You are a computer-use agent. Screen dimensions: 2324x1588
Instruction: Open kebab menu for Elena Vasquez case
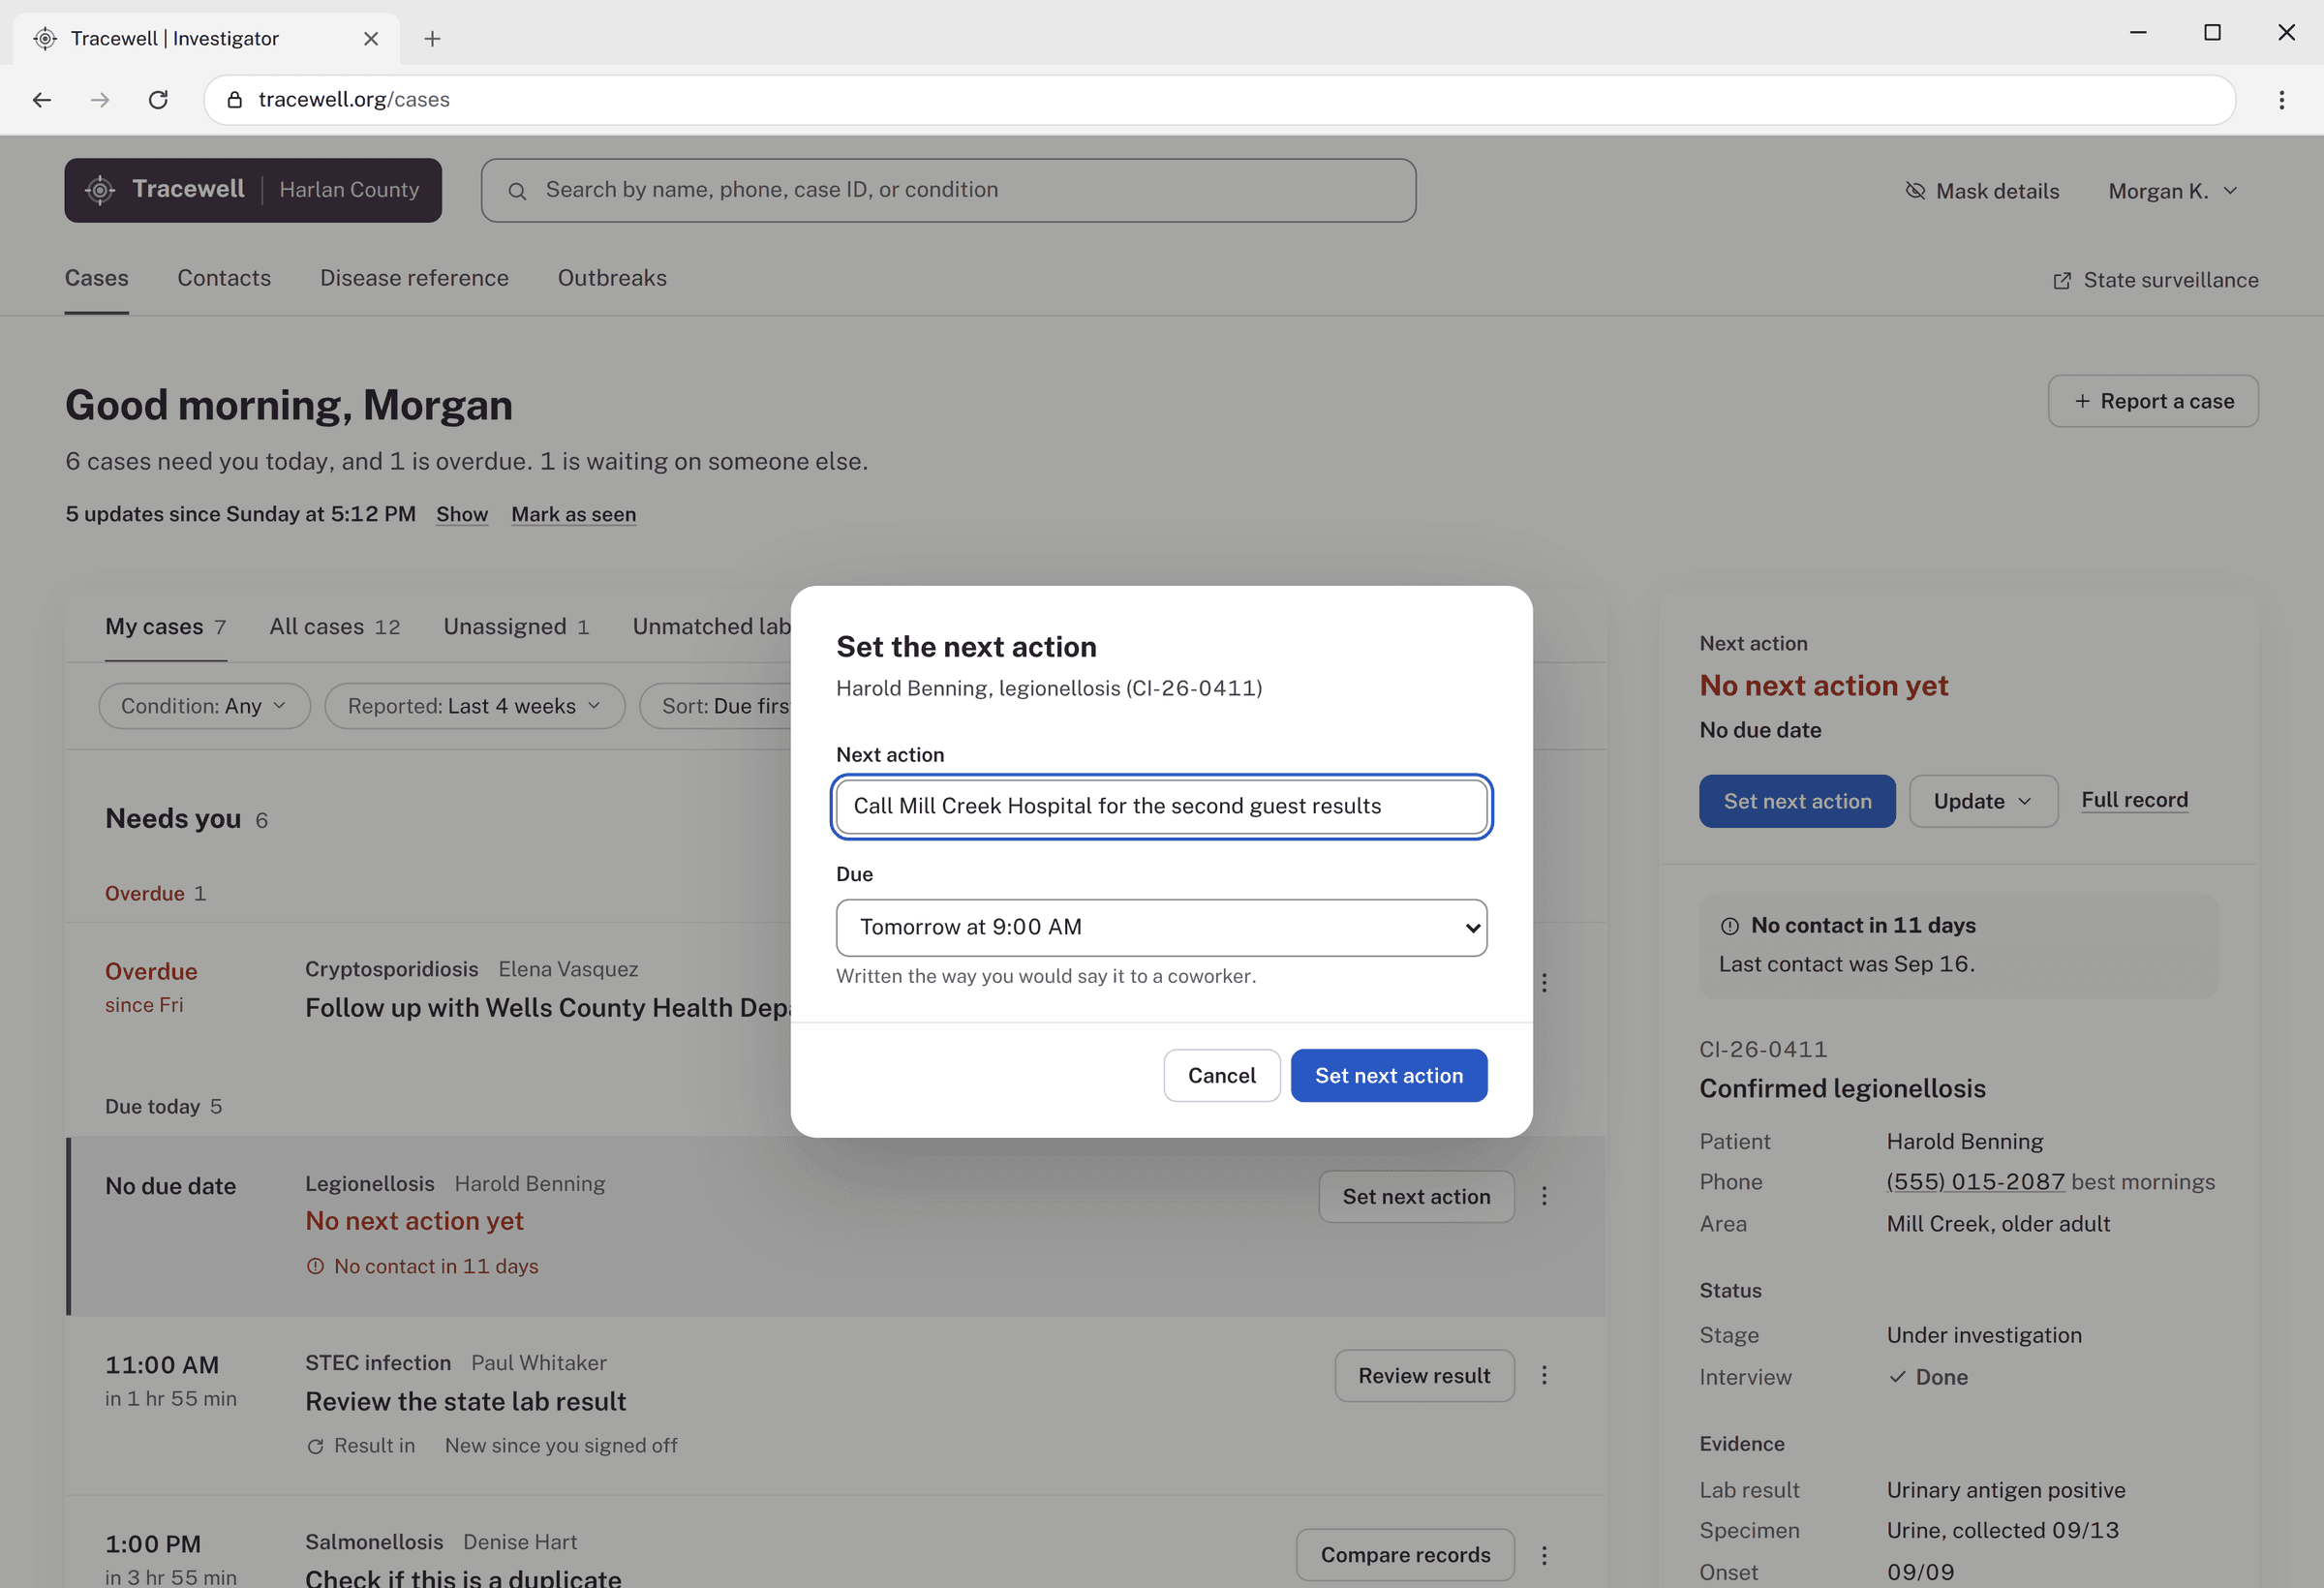coord(1544,983)
